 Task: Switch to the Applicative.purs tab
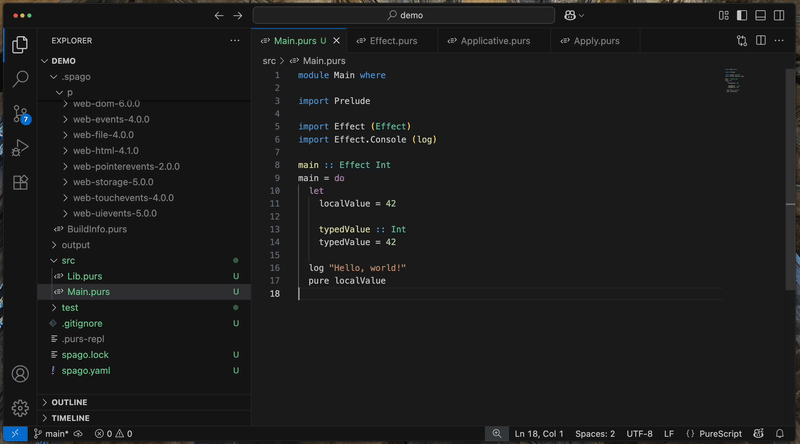click(x=494, y=41)
